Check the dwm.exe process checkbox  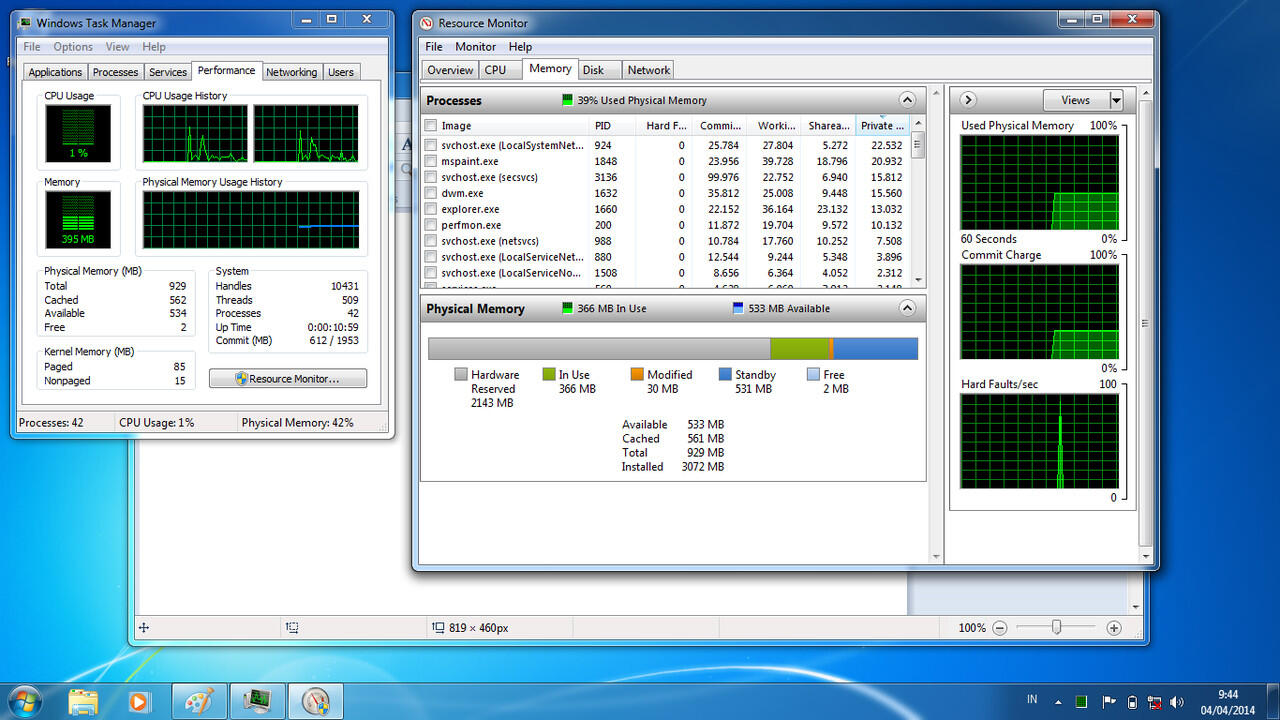[431, 193]
